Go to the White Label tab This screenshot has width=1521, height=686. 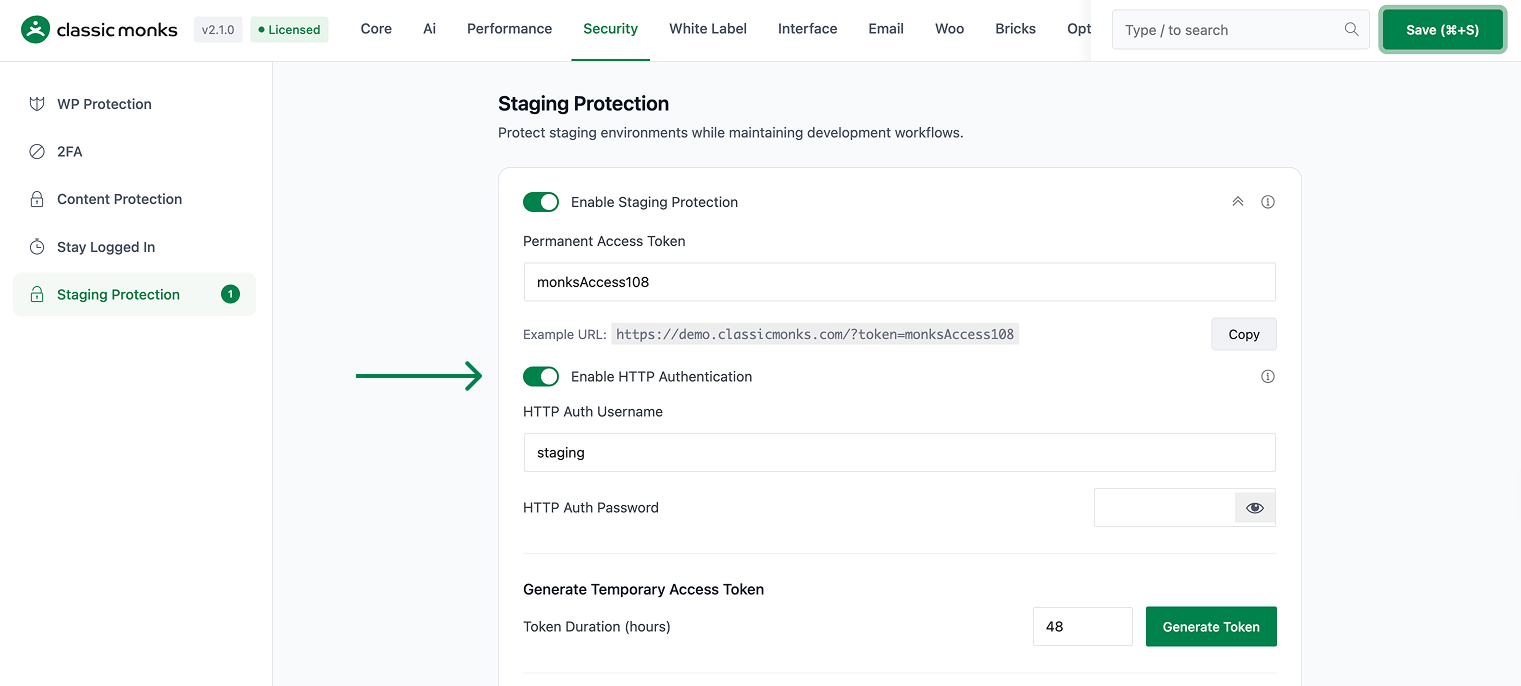[x=708, y=29]
